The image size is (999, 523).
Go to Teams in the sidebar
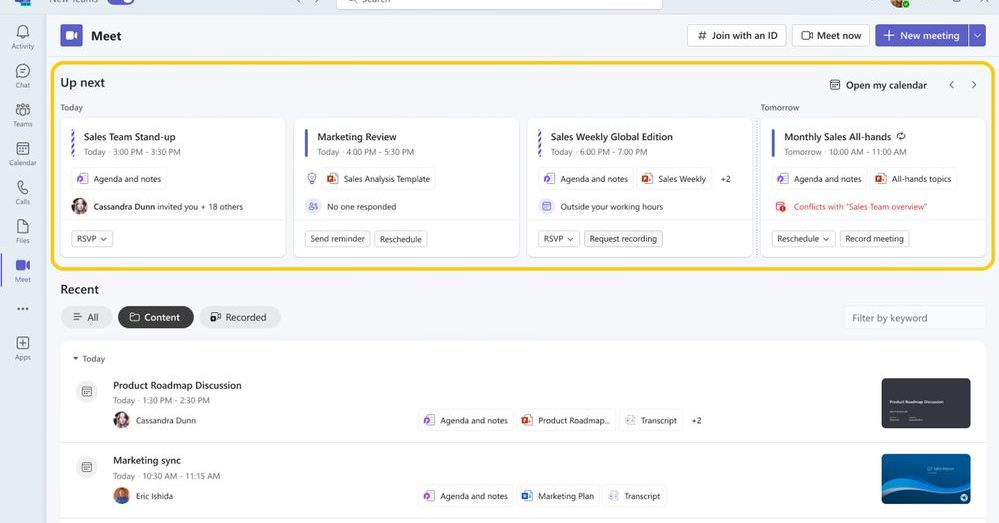coord(22,115)
